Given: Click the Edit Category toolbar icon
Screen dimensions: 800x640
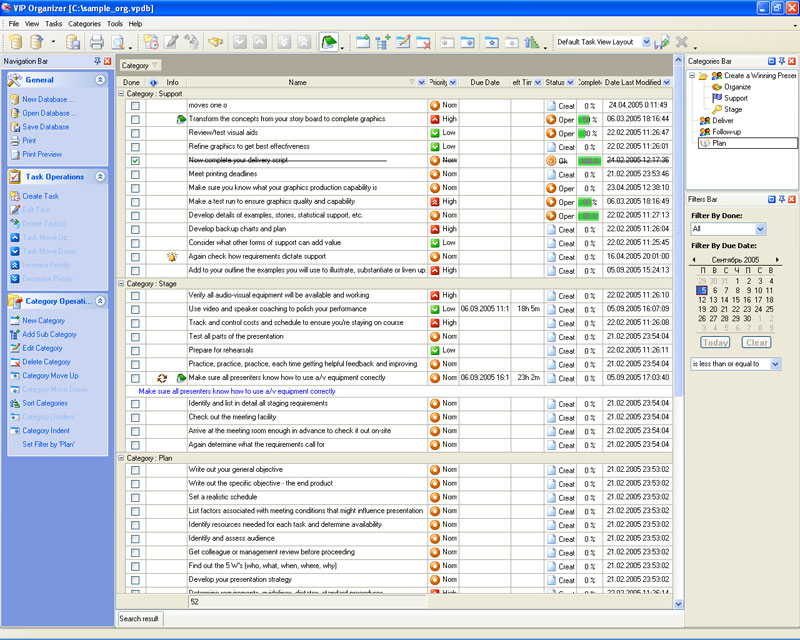Looking at the screenshot, I should pyautogui.click(x=403, y=42).
